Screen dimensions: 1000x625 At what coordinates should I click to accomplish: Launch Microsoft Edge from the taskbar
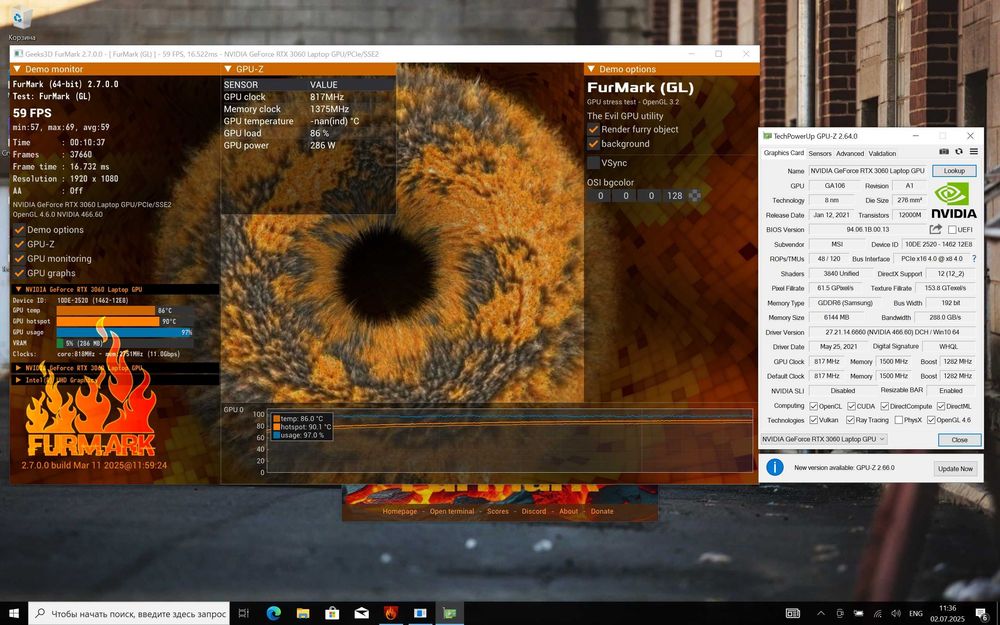(274, 614)
